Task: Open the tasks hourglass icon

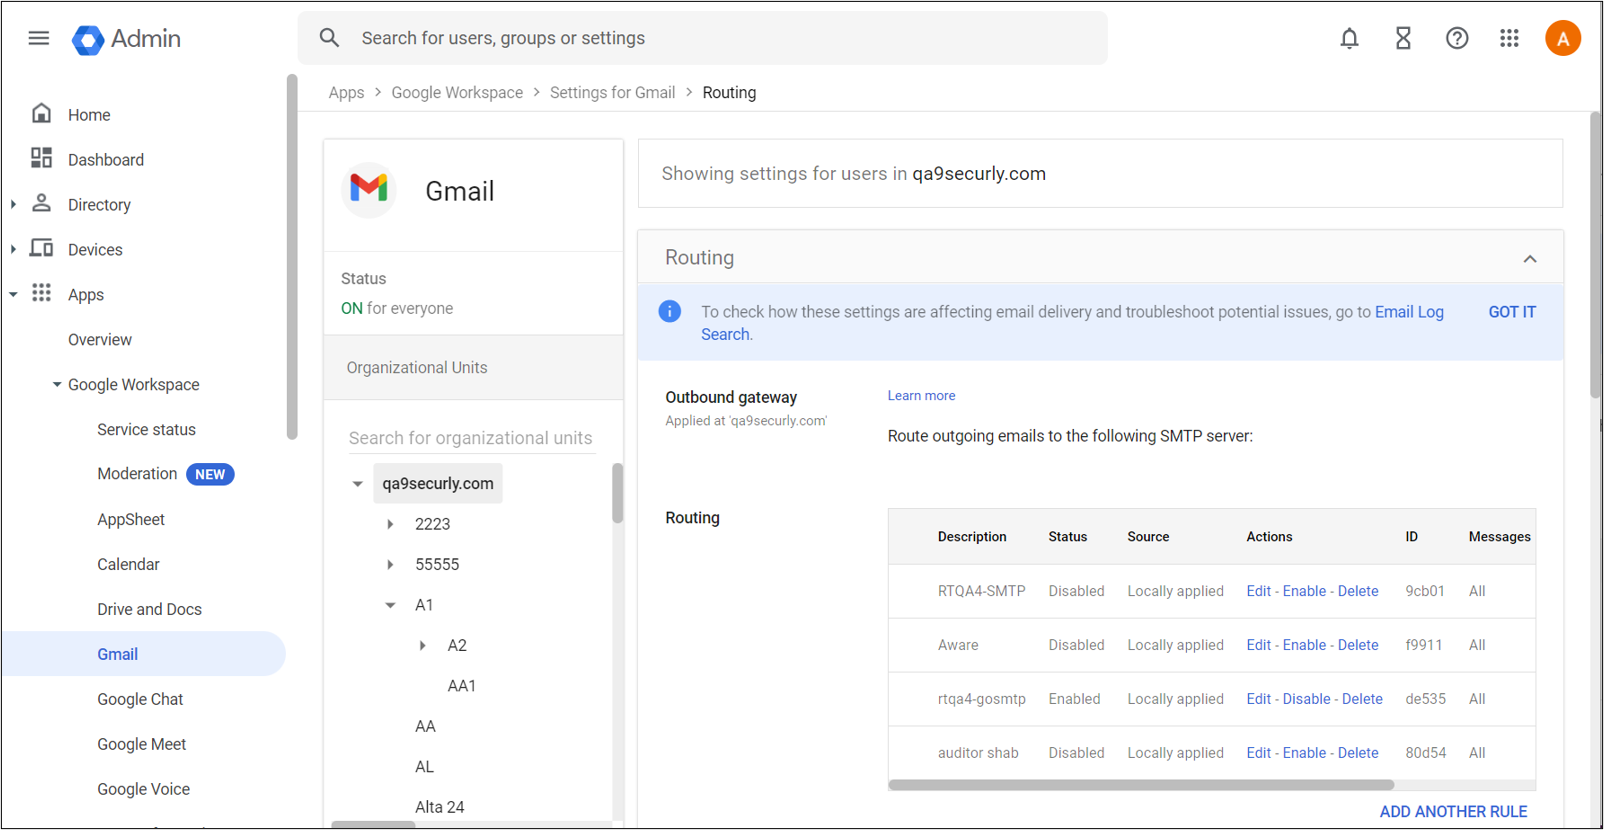Action: pyautogui.click(x=1403, y=38)
